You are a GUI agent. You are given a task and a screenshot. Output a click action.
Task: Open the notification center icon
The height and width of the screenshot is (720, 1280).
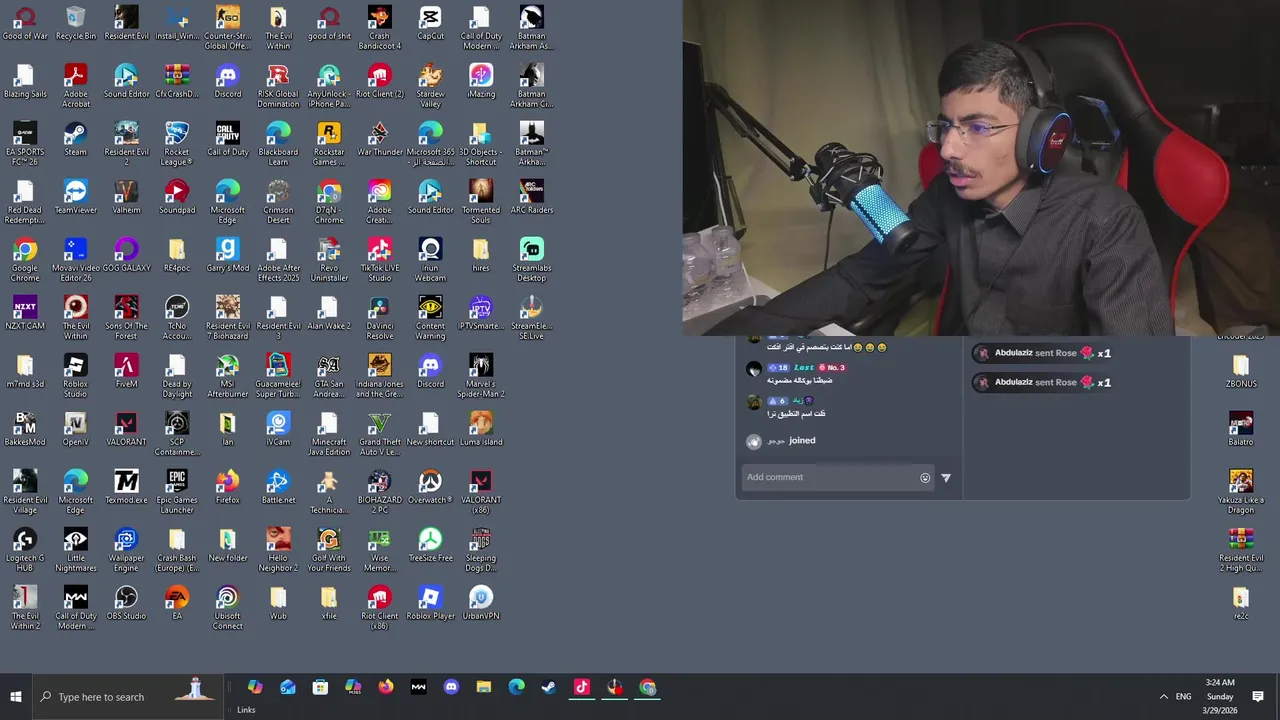(1258, 697)
